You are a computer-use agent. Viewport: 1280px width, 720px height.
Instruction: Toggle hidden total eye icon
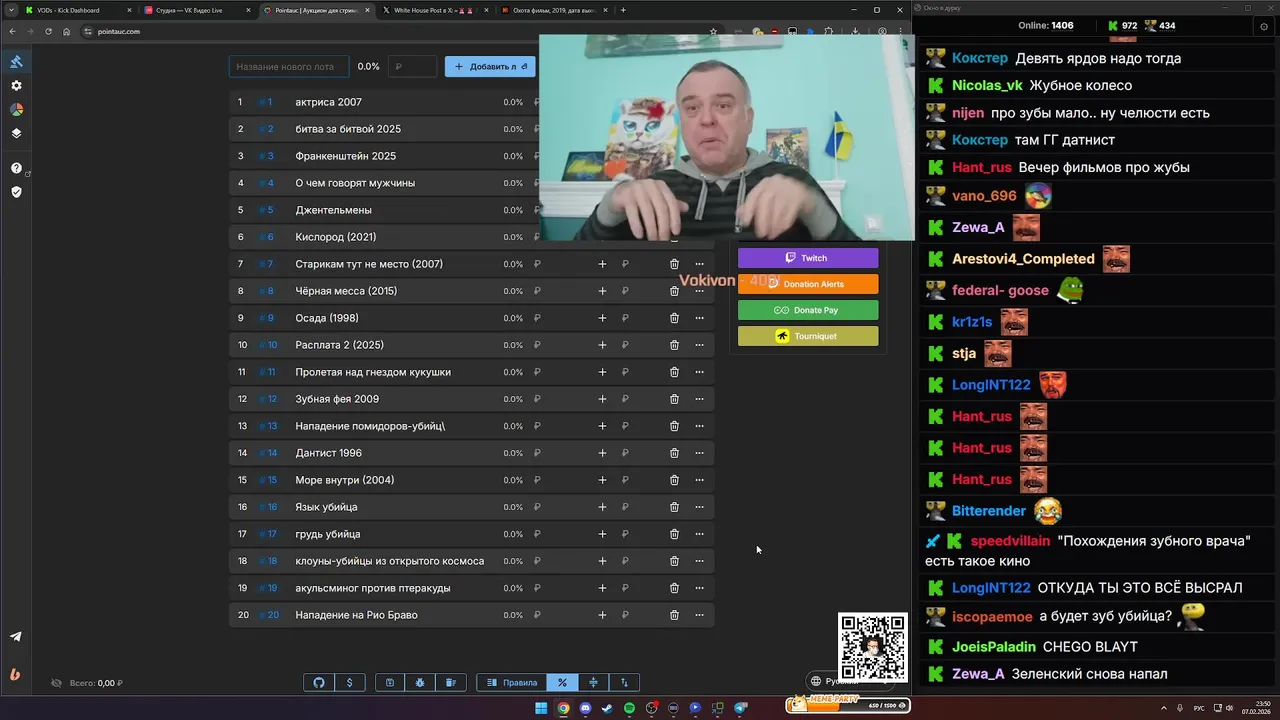[x=57, y=683]
